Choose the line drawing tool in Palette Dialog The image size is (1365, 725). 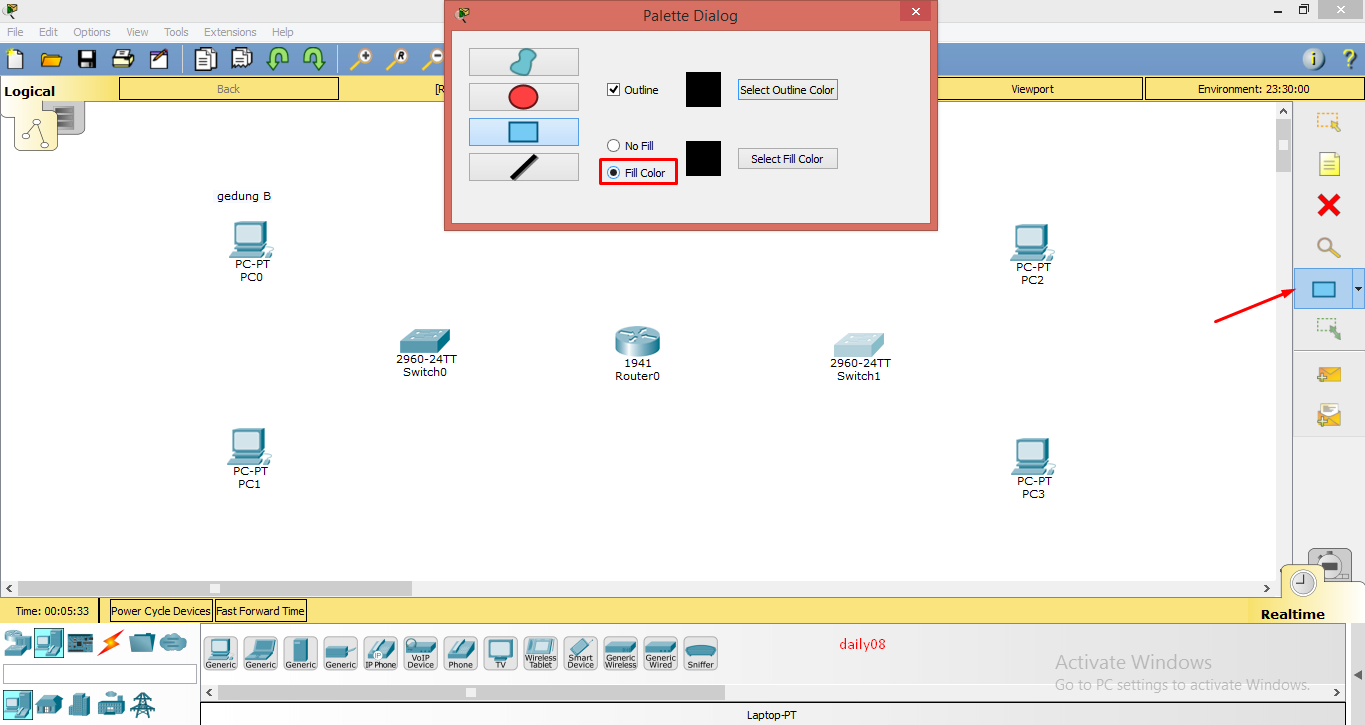click(x=523, y=166)
